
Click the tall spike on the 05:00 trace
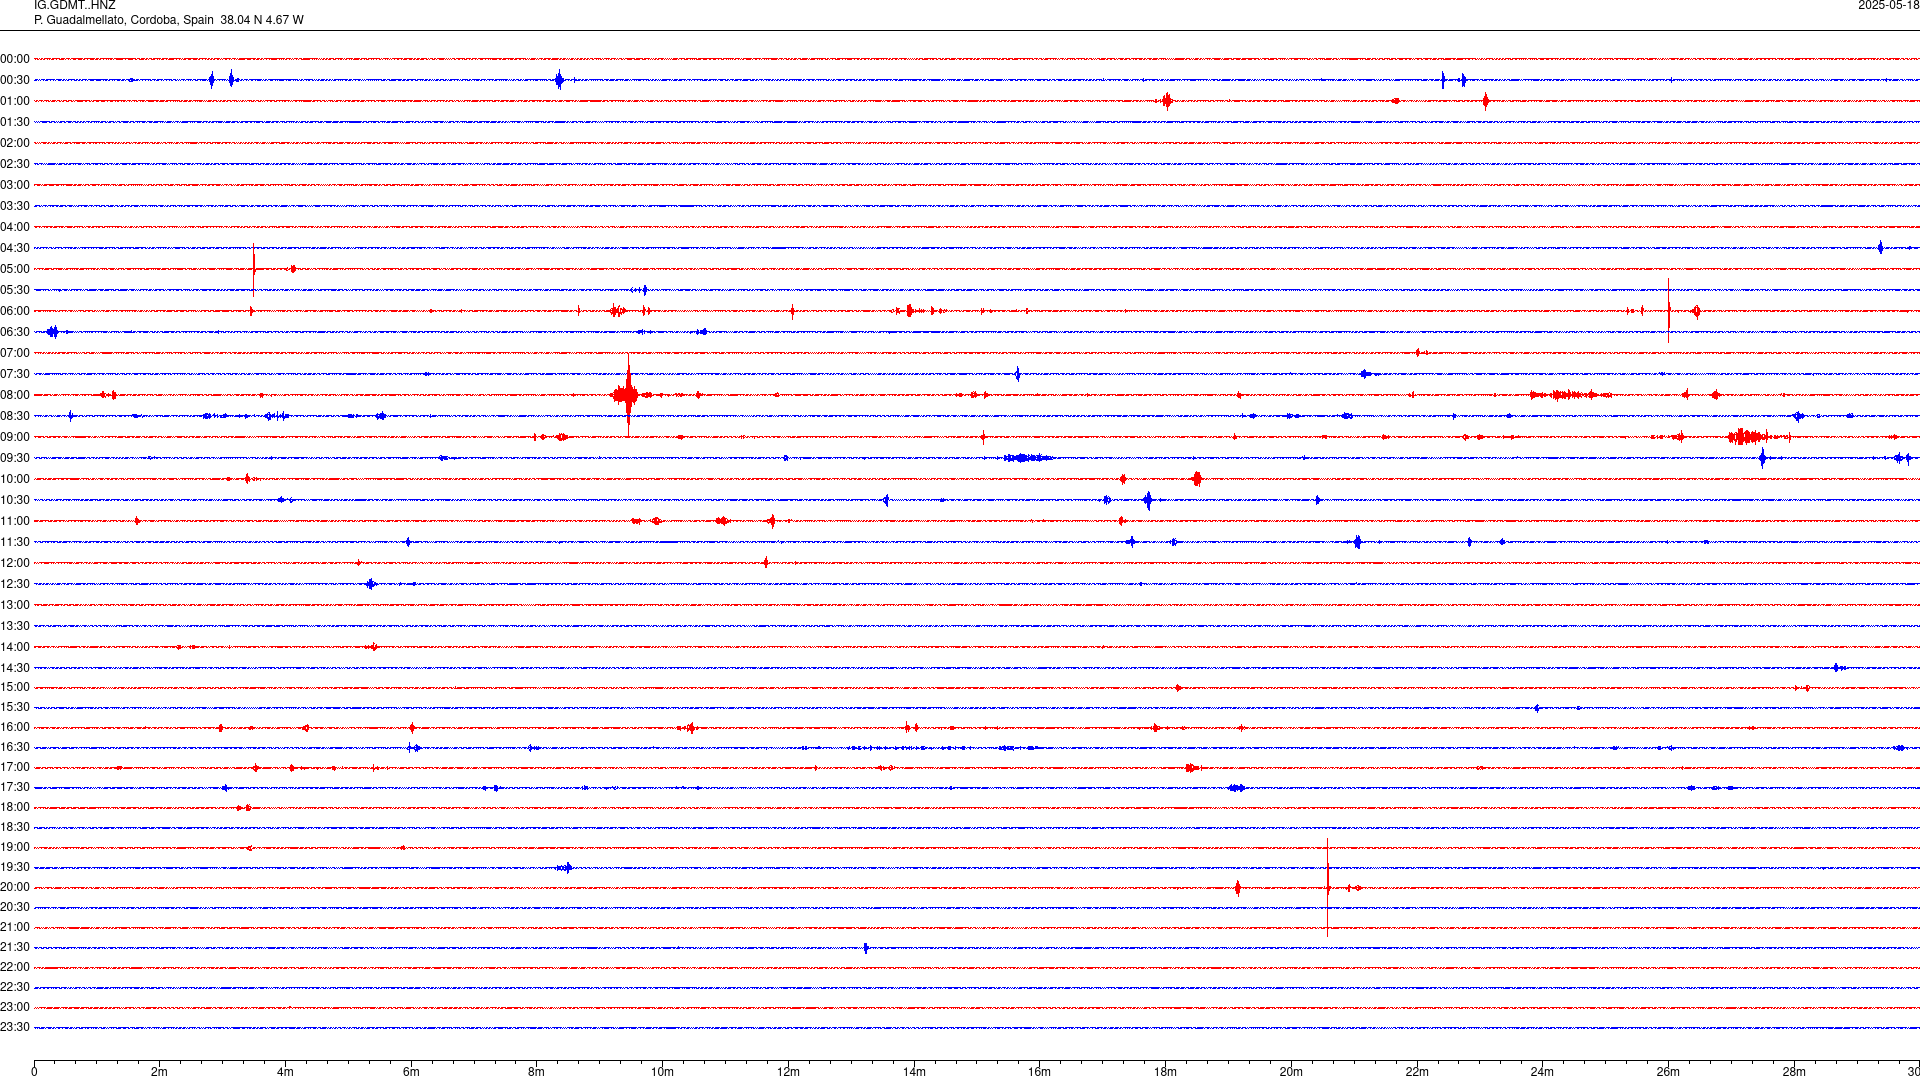pos(253,269)
